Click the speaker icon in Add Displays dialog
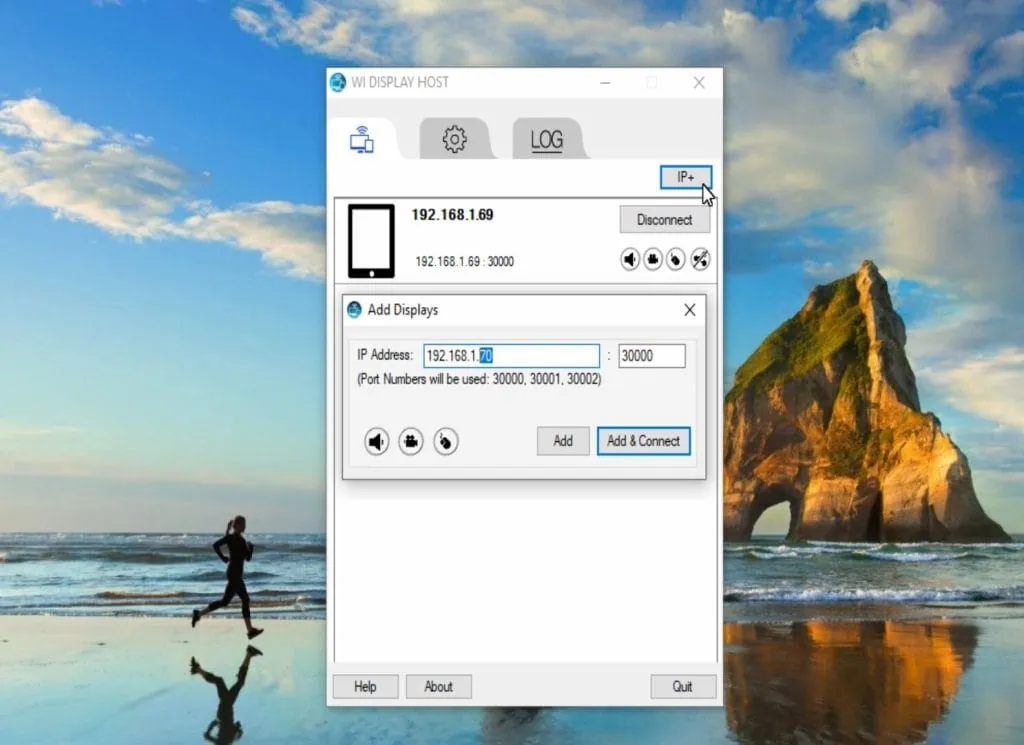This screenshot has width=1024, height=745. tap(377, 442)
